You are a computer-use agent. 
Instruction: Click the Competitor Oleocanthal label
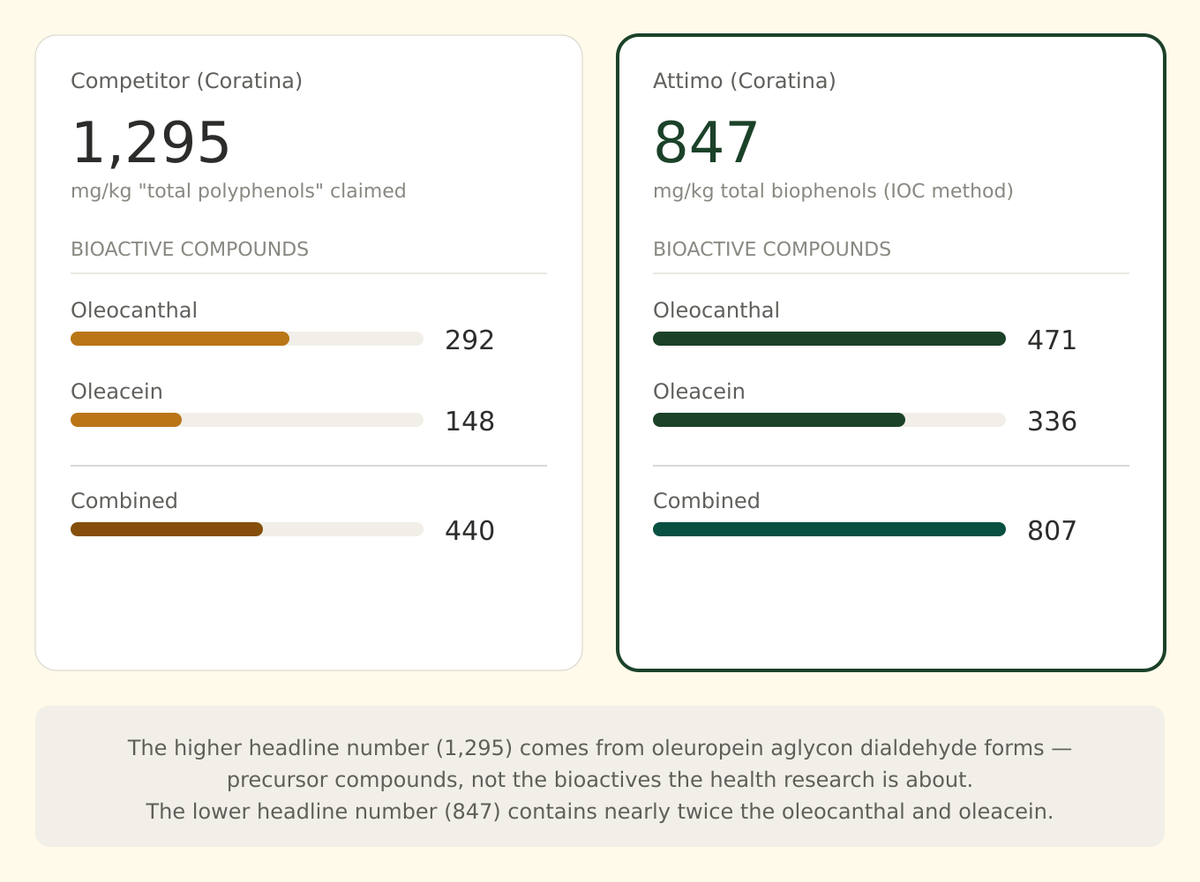[134, 310]
